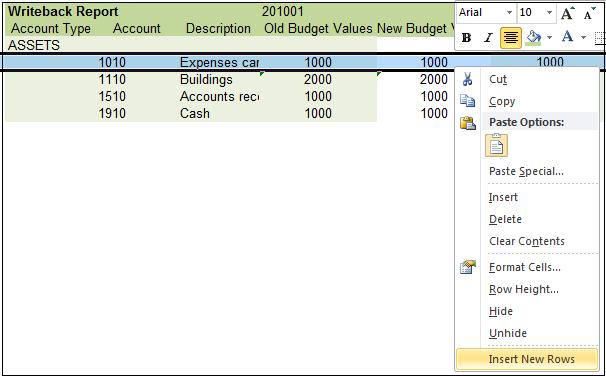Select the Paste option clipboard button
Viewport: 606px width, 376px height.
[497, 145]
